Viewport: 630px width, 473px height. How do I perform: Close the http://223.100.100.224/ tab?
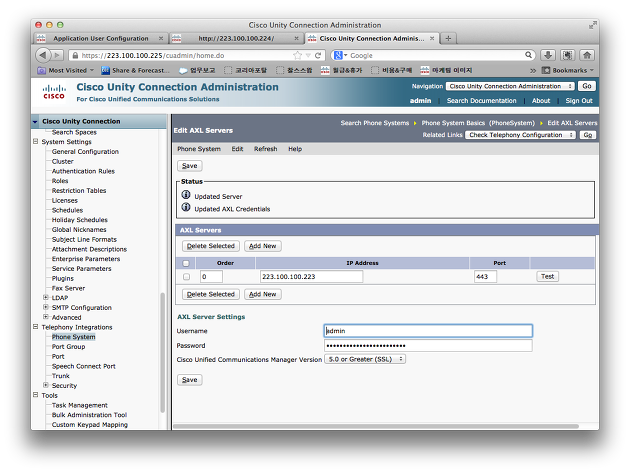click(297, 38)
